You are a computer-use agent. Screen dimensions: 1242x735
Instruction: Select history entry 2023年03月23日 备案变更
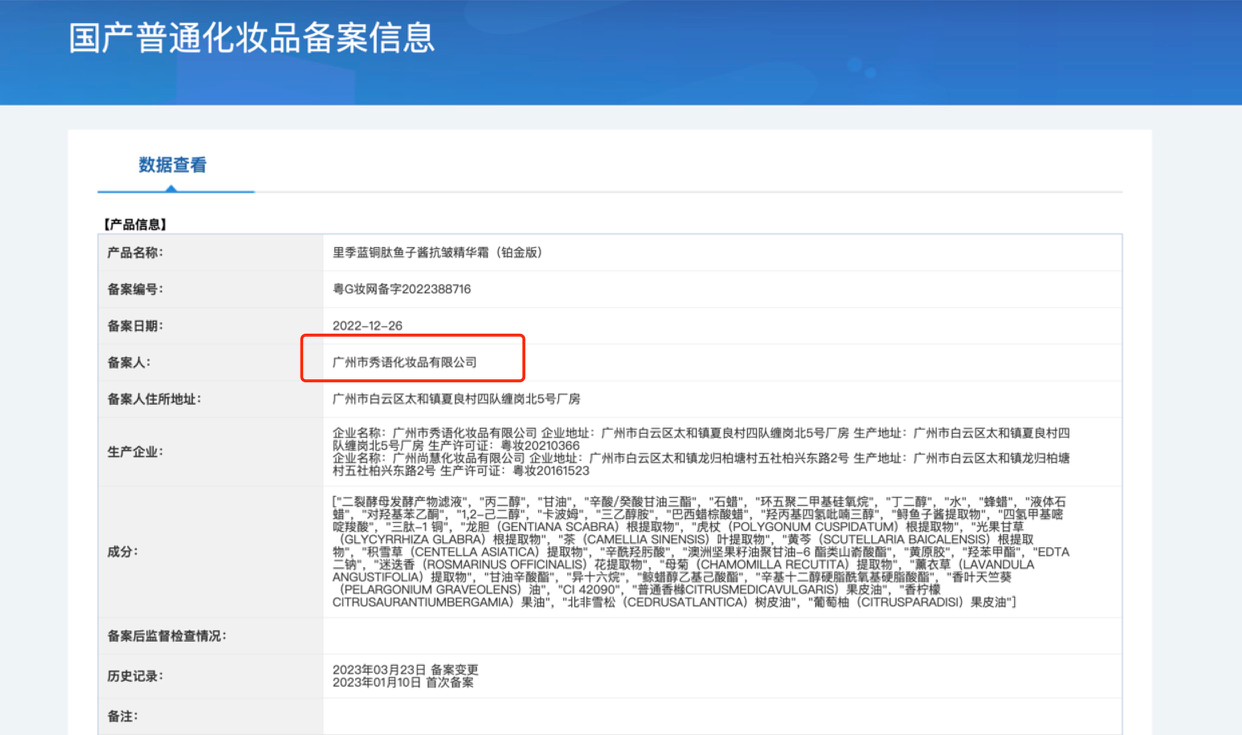405,670
